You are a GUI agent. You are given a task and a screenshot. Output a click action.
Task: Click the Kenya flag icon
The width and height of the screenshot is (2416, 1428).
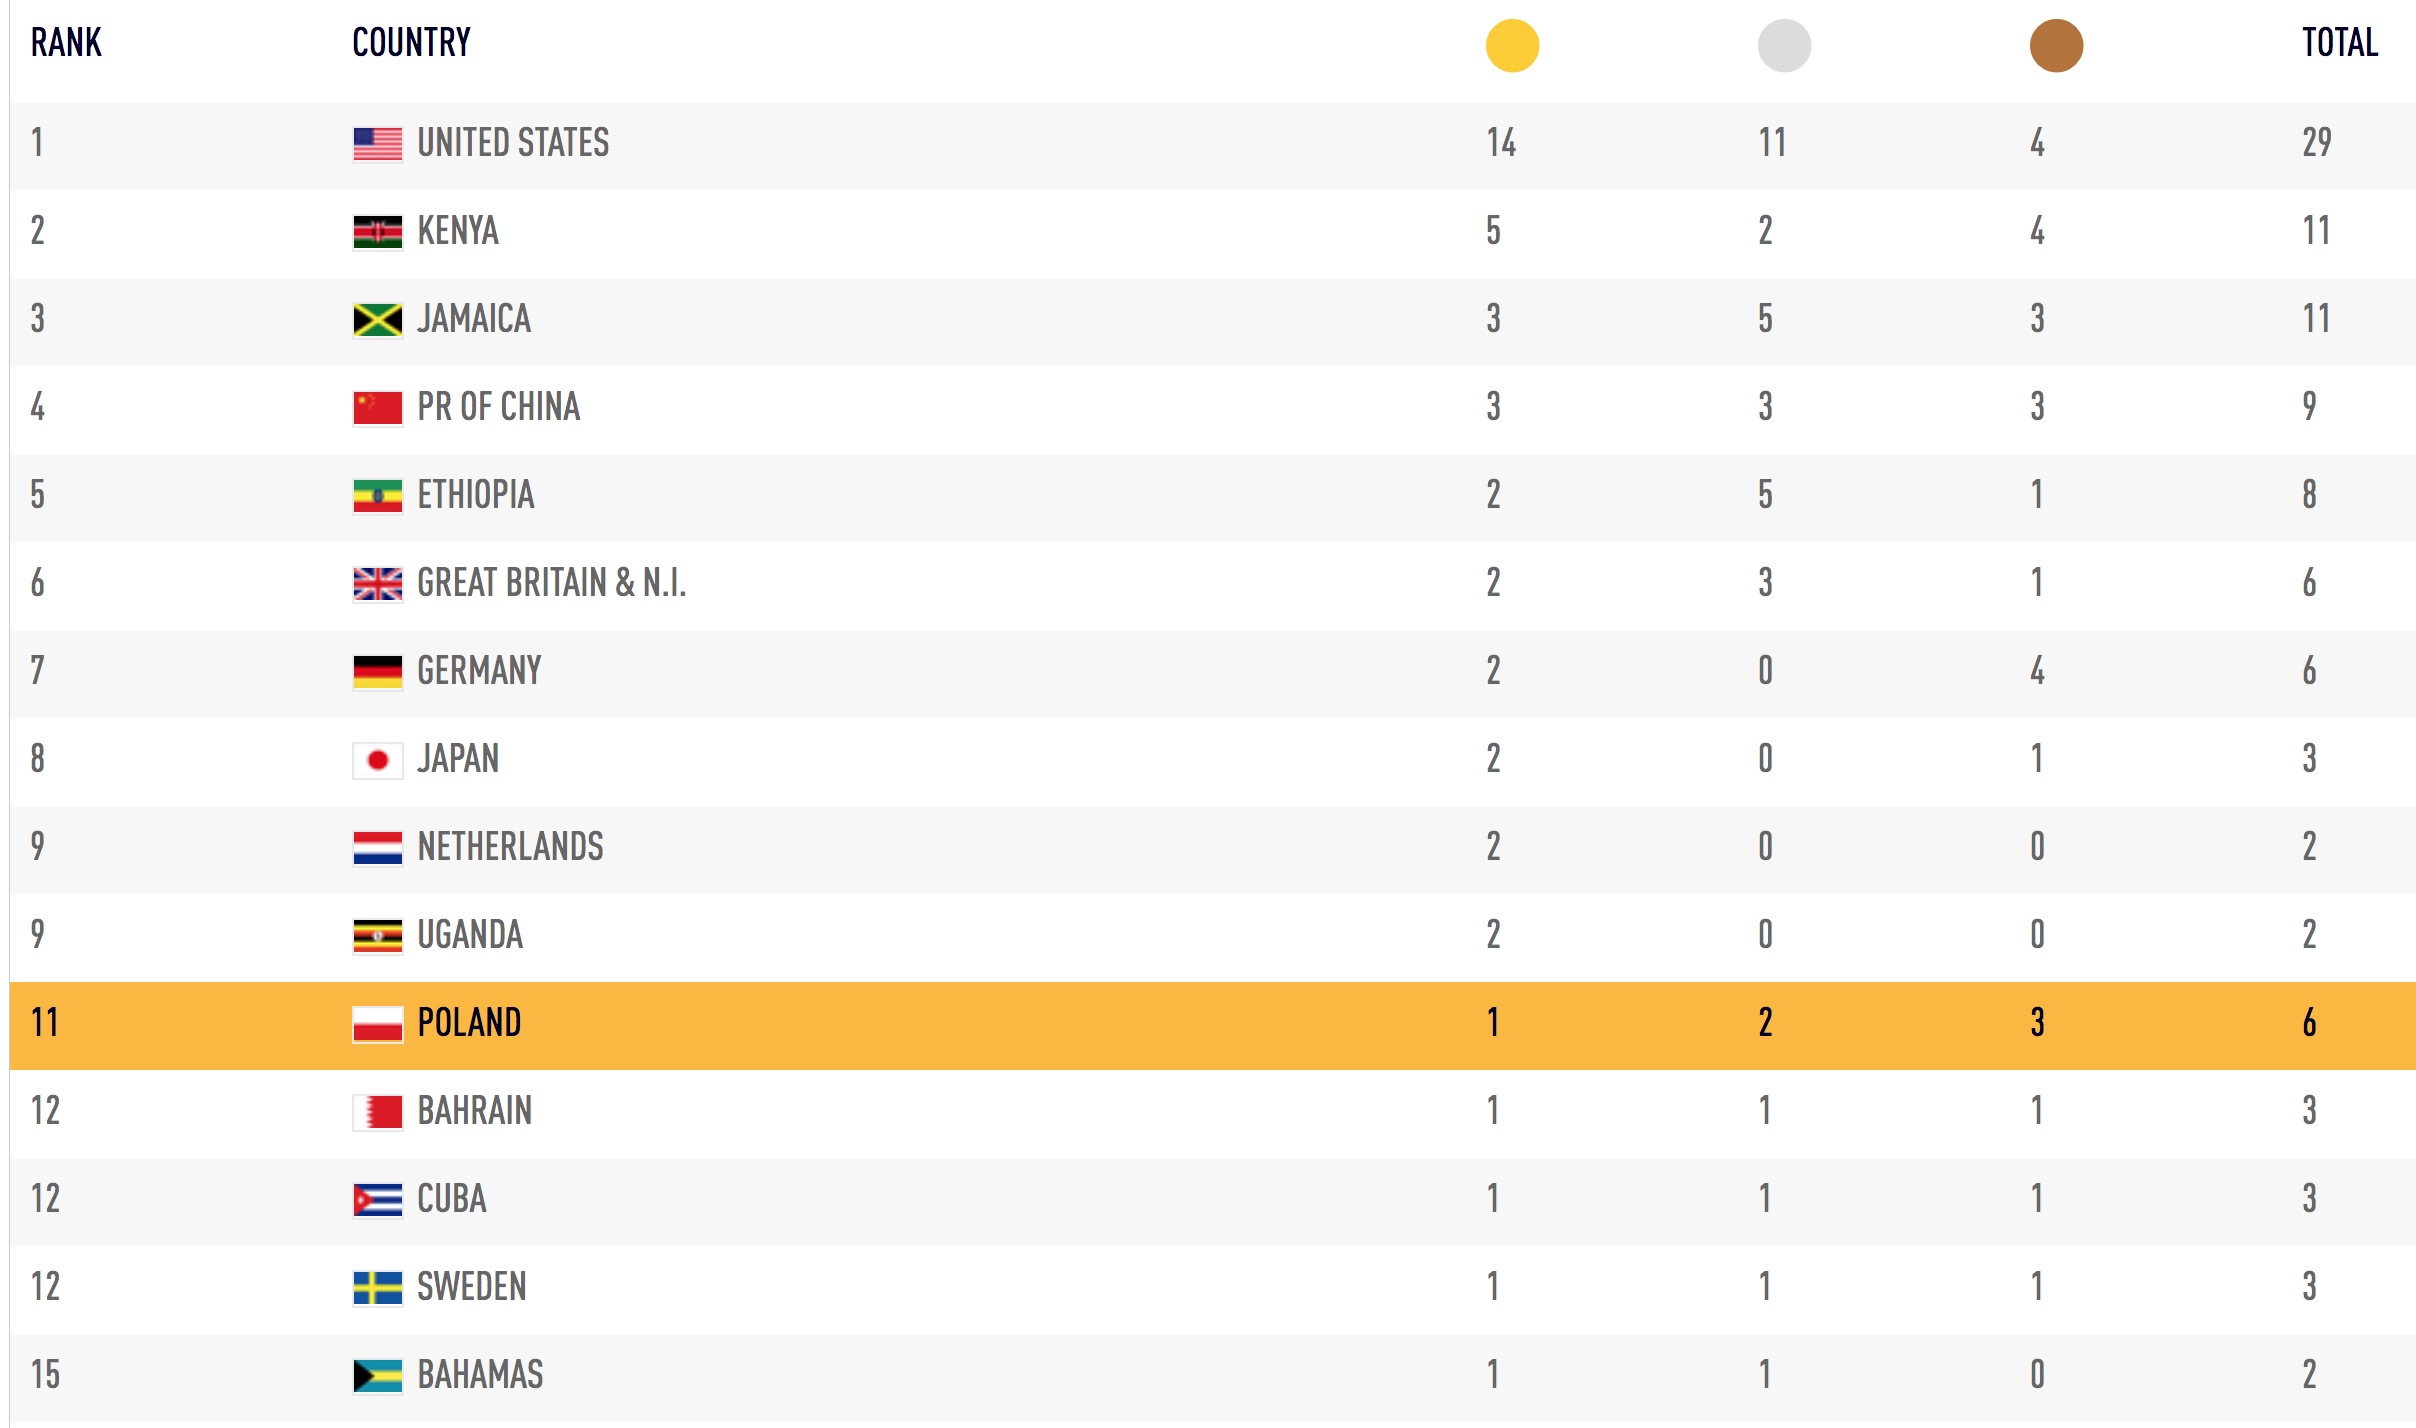[x=378, y=232]
